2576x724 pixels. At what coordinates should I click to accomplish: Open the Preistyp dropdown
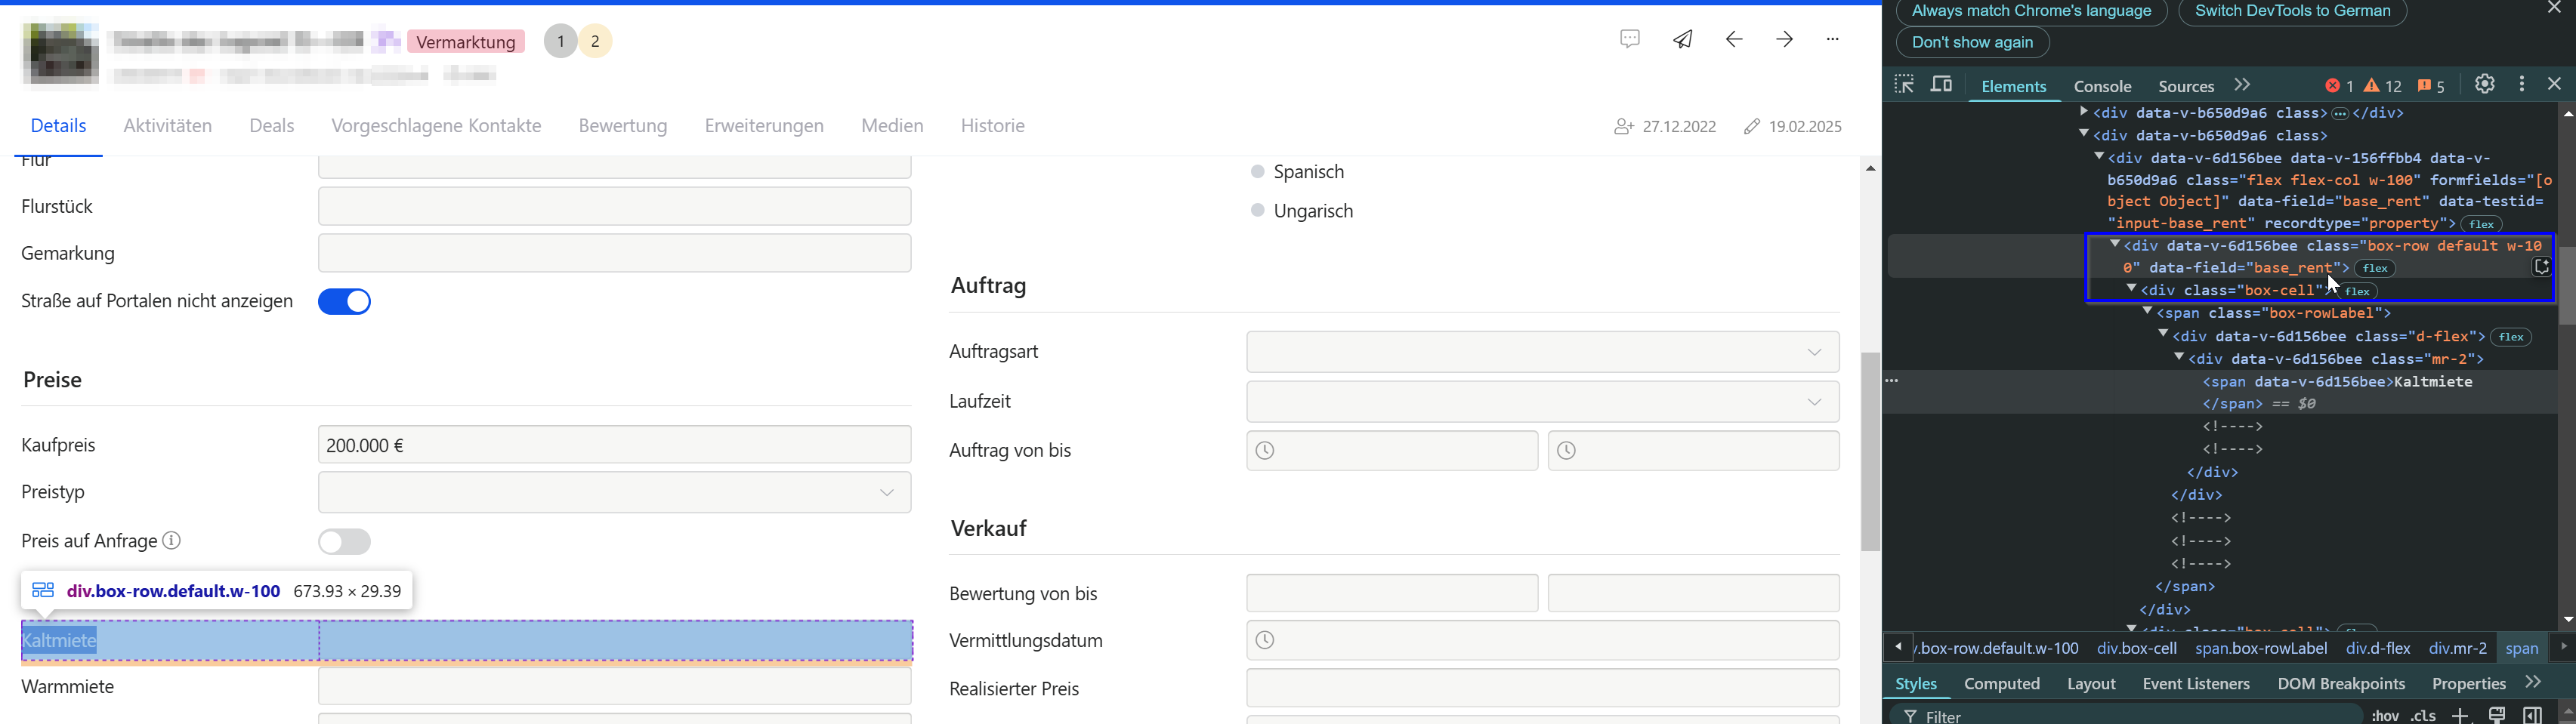(x=614, y=493)
